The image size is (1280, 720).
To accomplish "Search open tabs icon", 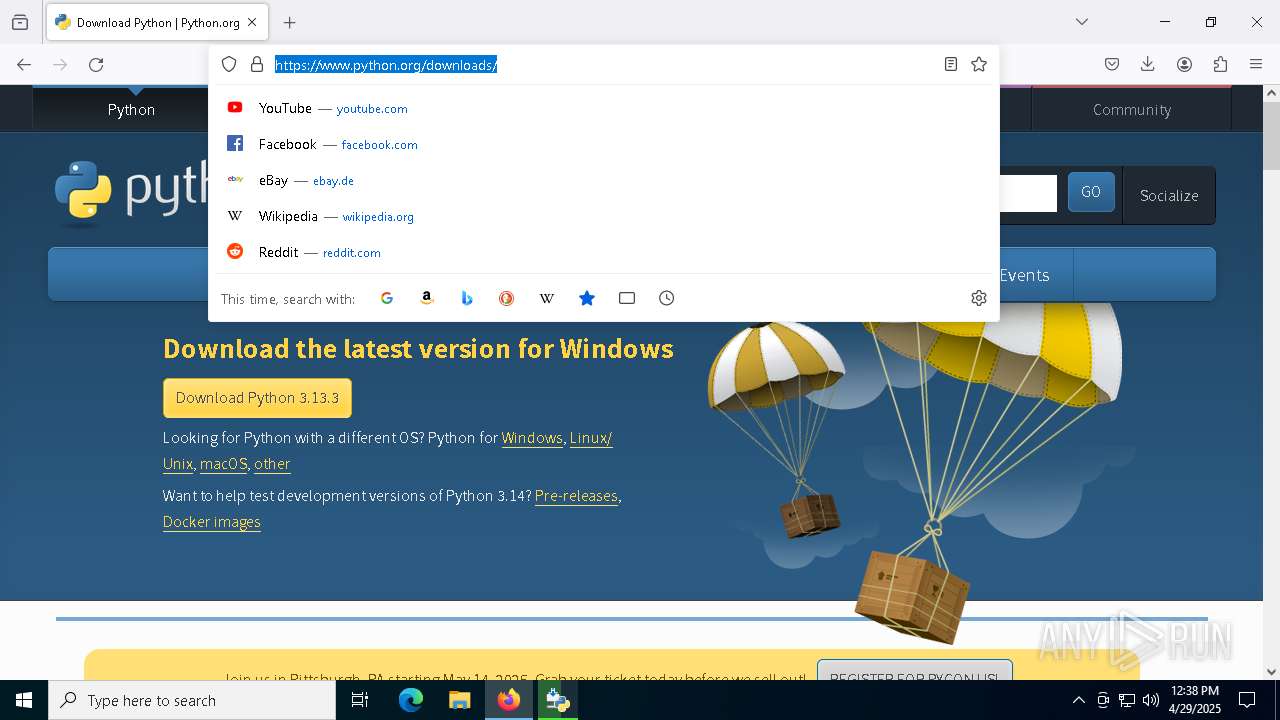I will [x=627, y=298].
